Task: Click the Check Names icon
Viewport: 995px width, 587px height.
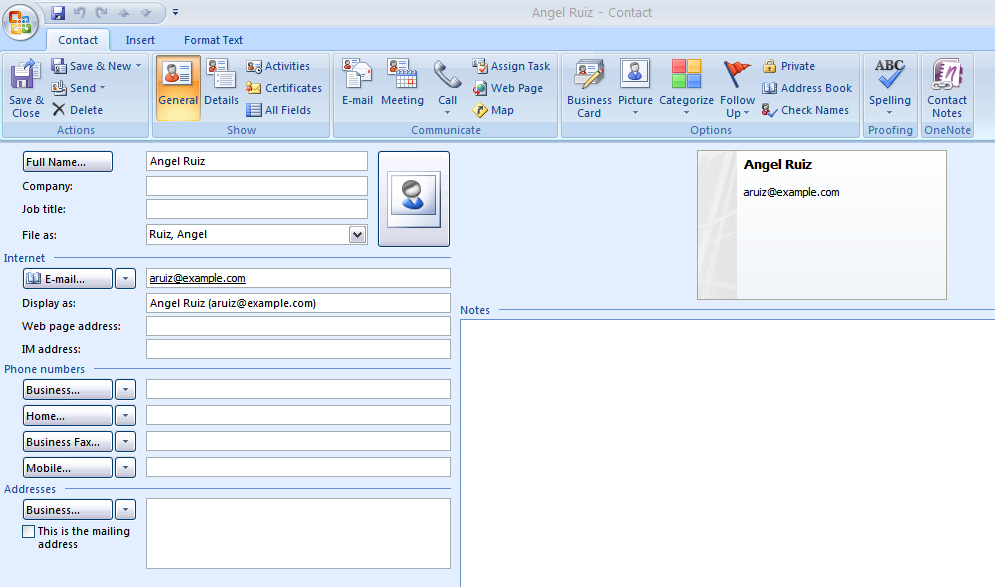Action: 770,110
